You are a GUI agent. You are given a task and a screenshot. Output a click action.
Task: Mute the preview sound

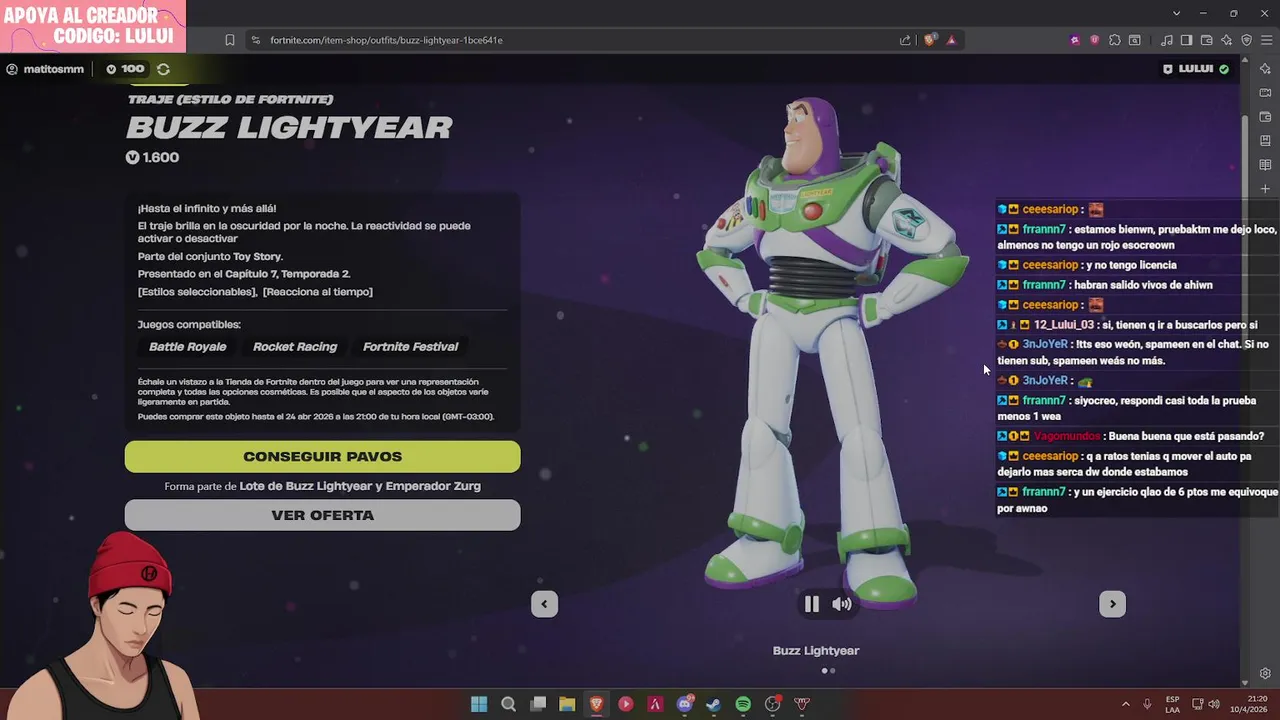tap(842, 604)
